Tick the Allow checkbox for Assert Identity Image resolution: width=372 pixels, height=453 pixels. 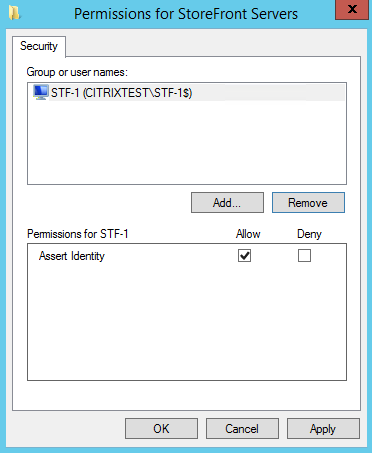tap(244, 256)
